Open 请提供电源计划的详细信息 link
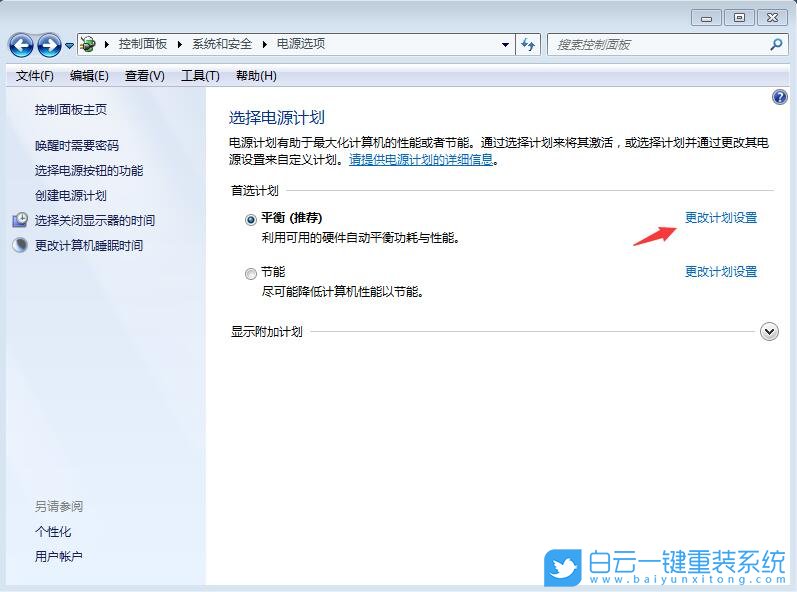 pyautogui.click(x=421, y=160)
